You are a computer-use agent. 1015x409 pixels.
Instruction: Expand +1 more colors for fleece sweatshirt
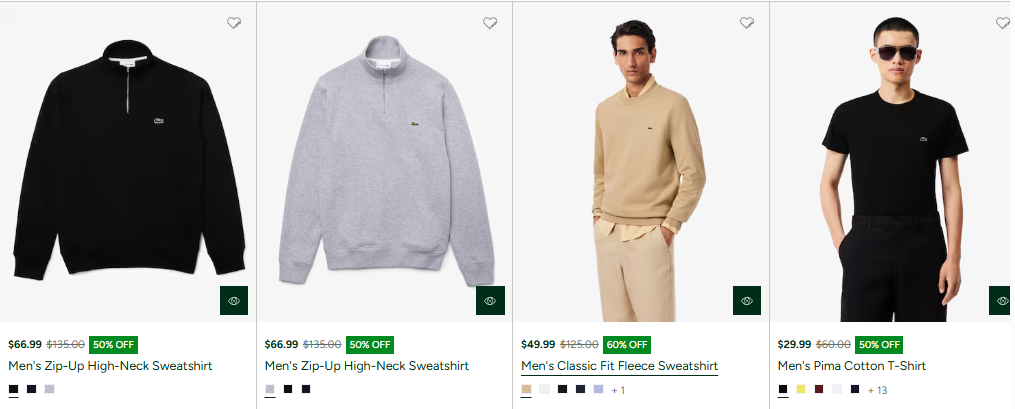click(618, 390)
